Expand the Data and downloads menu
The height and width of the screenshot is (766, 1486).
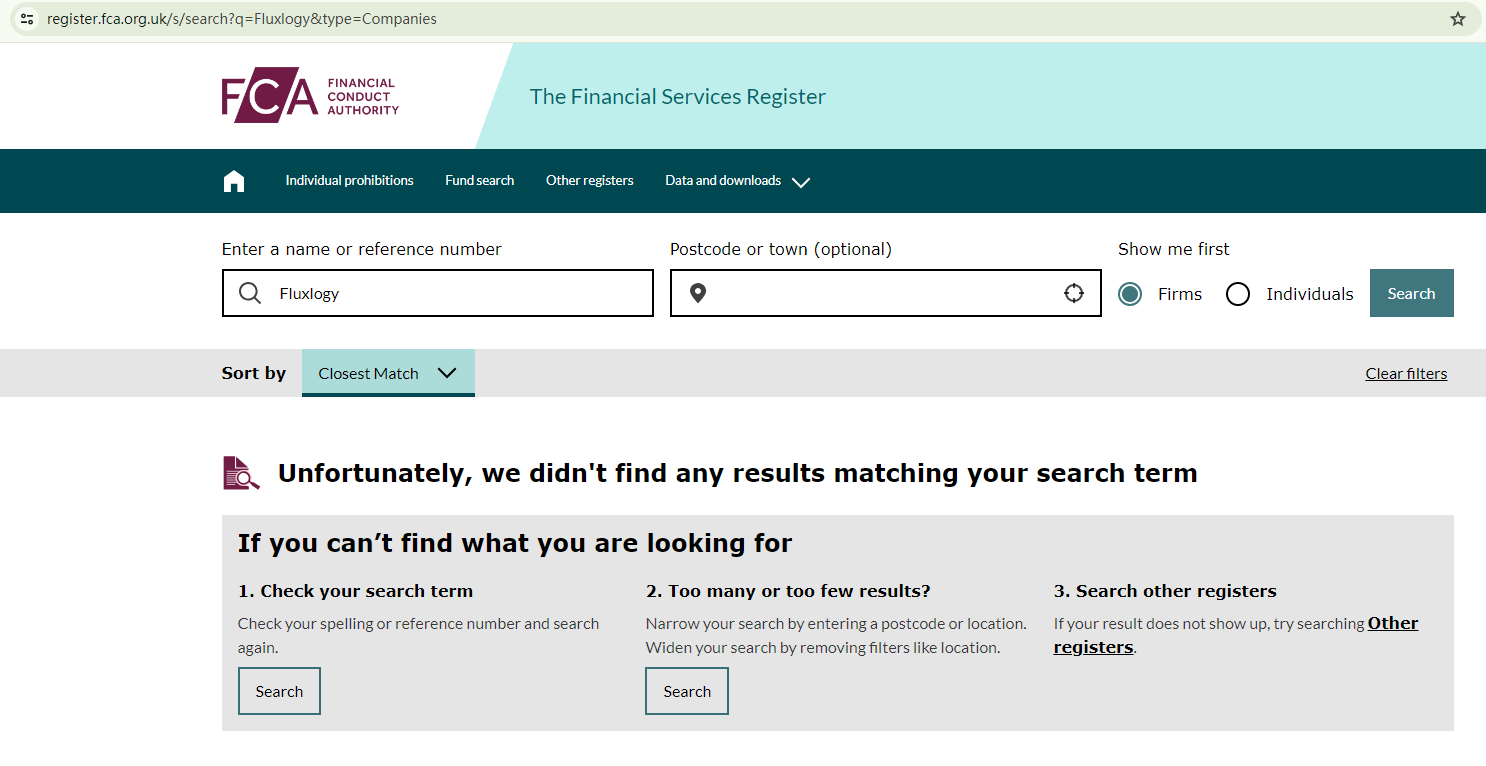tap(737, 181)
